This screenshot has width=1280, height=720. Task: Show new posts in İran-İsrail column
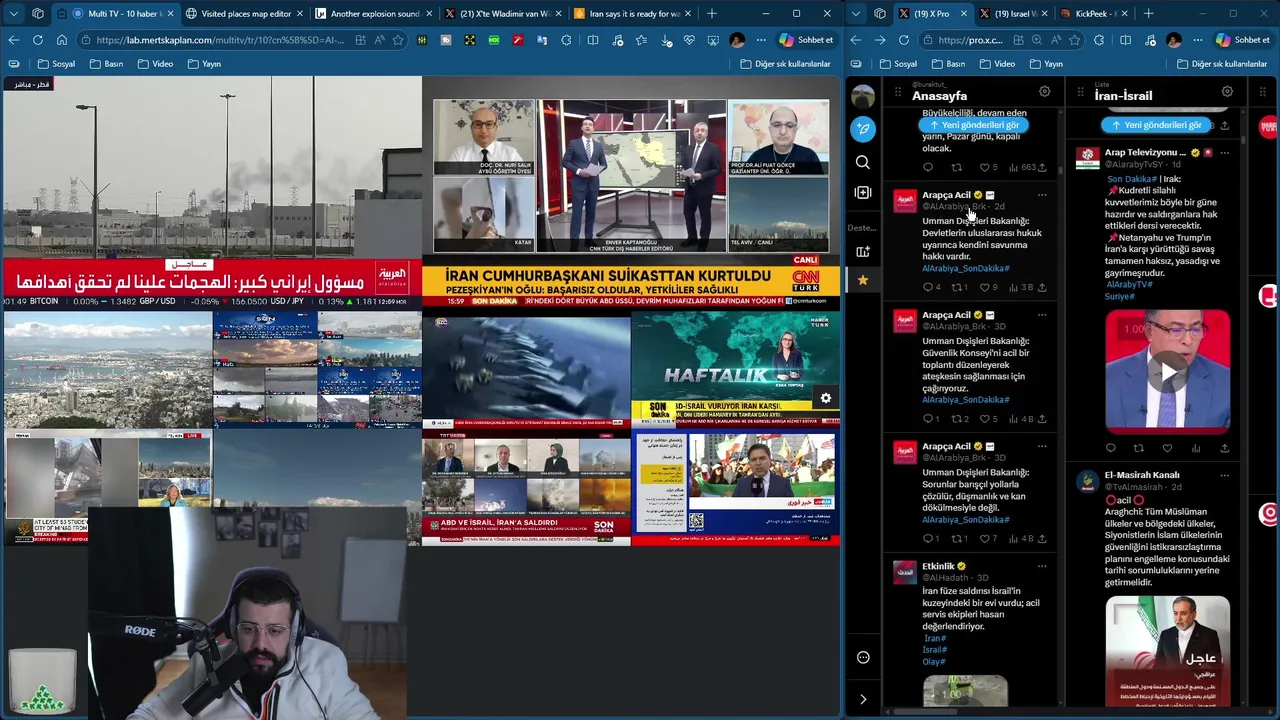[x=1157, y=125]
